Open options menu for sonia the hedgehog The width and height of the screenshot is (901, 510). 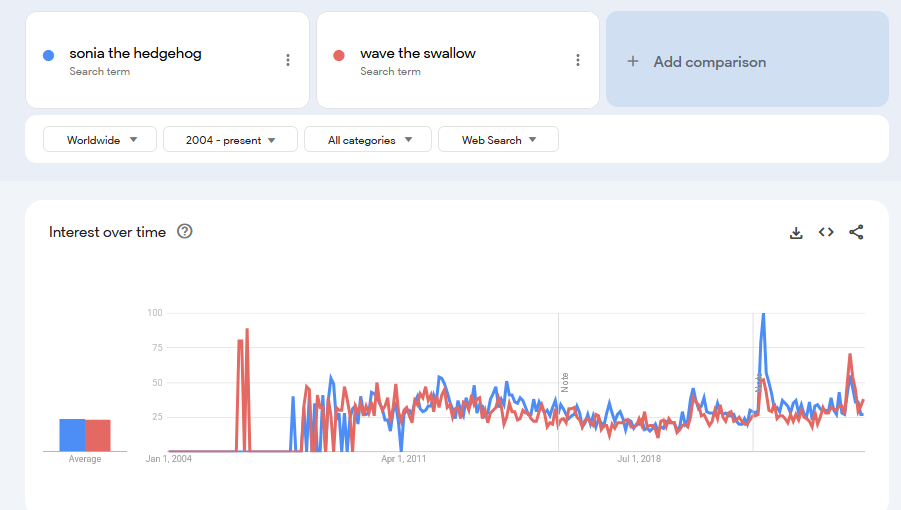(288, 60)
